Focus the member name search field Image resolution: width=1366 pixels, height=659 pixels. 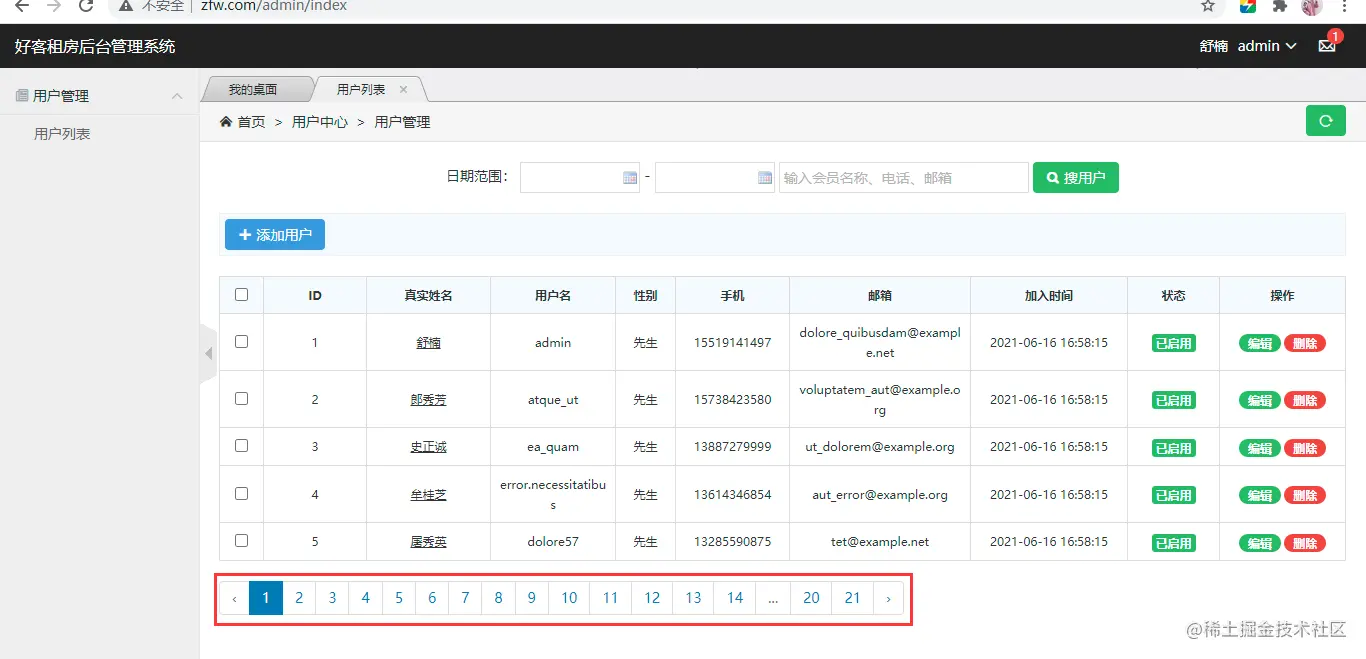(904, 178)
